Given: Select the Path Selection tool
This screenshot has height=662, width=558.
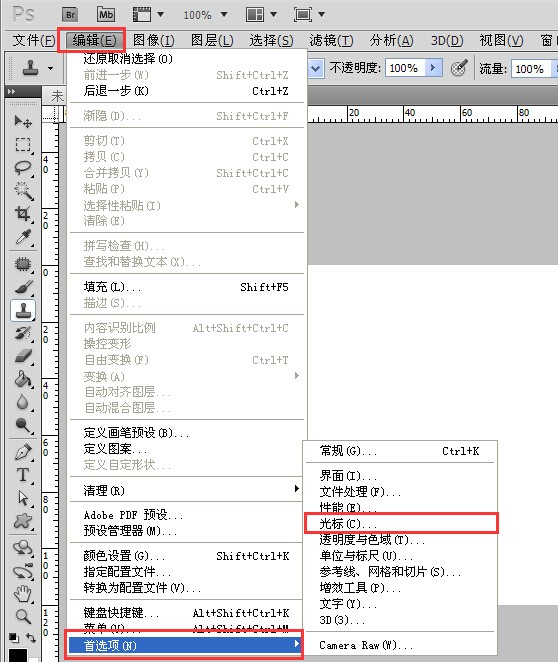Looking at the screenshot, I should coord(23,498).
